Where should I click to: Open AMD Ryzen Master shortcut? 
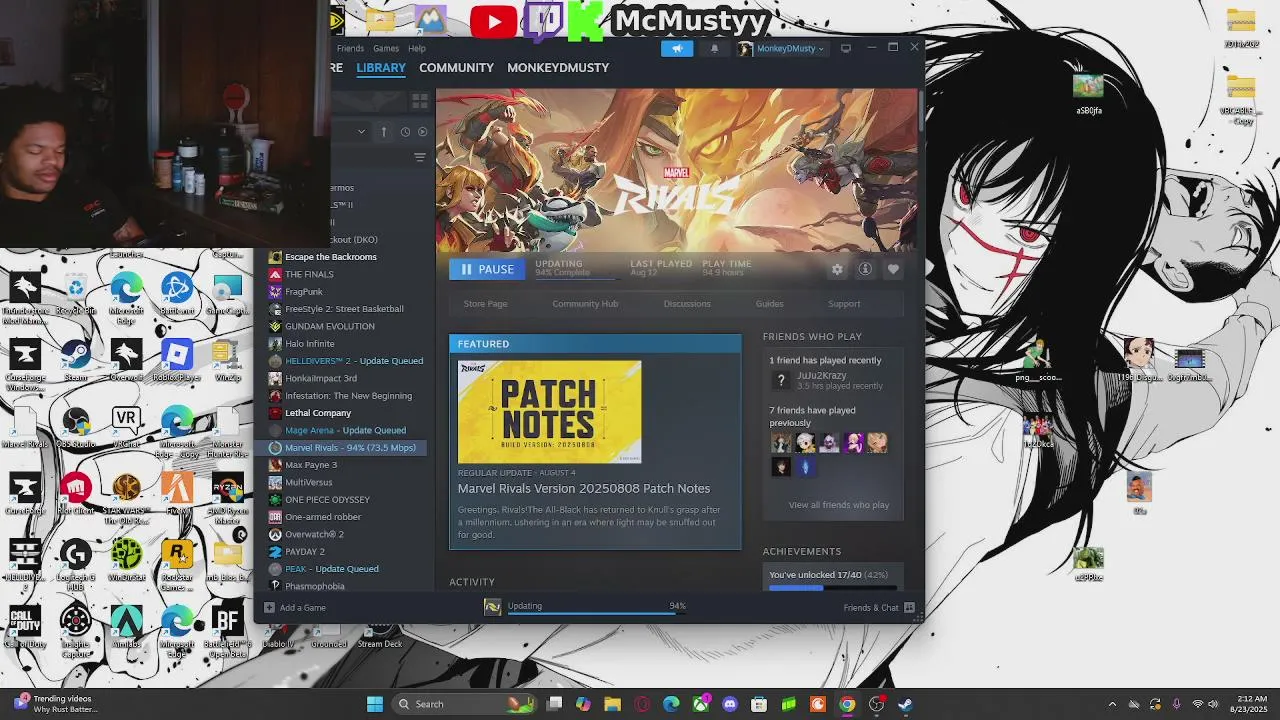pos(228,498)
